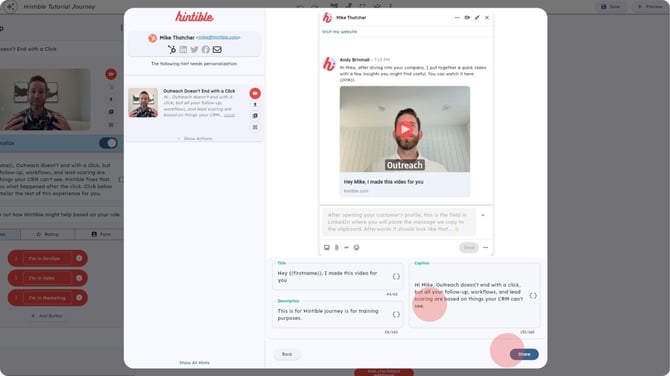Open Mike Thatcher's LinkedIn profile icon
The width and height of the screenshot is (670, 376).
183,50
